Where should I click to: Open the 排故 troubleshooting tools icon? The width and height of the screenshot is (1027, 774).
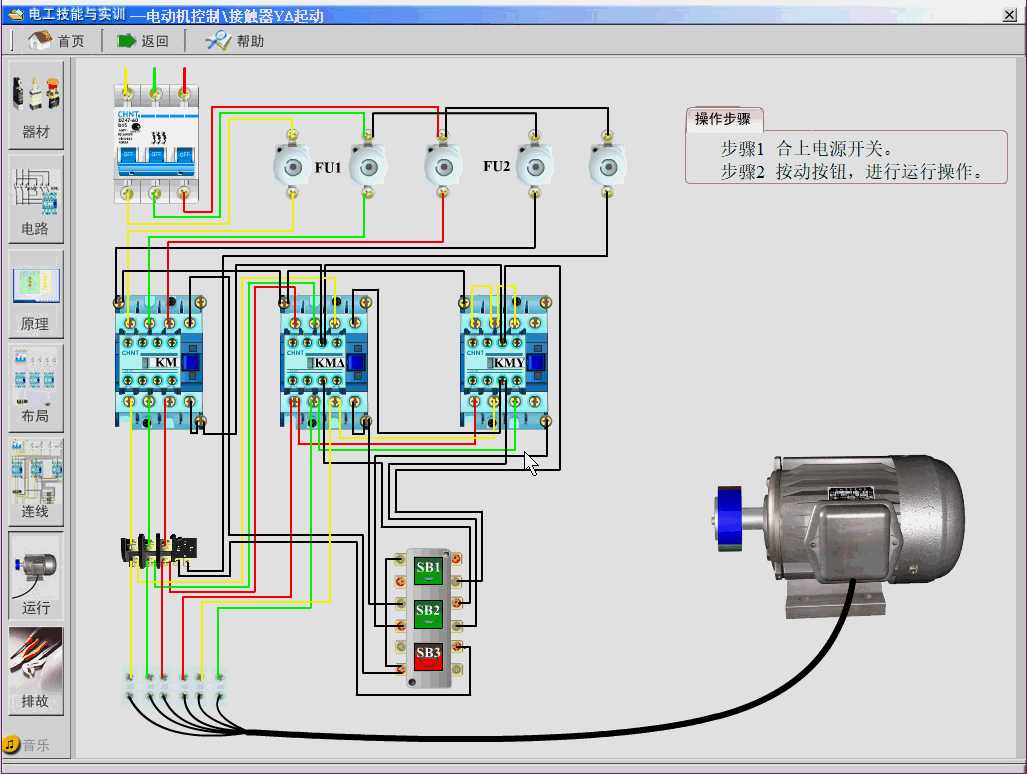pyautogui.click(x=36, y=671)
